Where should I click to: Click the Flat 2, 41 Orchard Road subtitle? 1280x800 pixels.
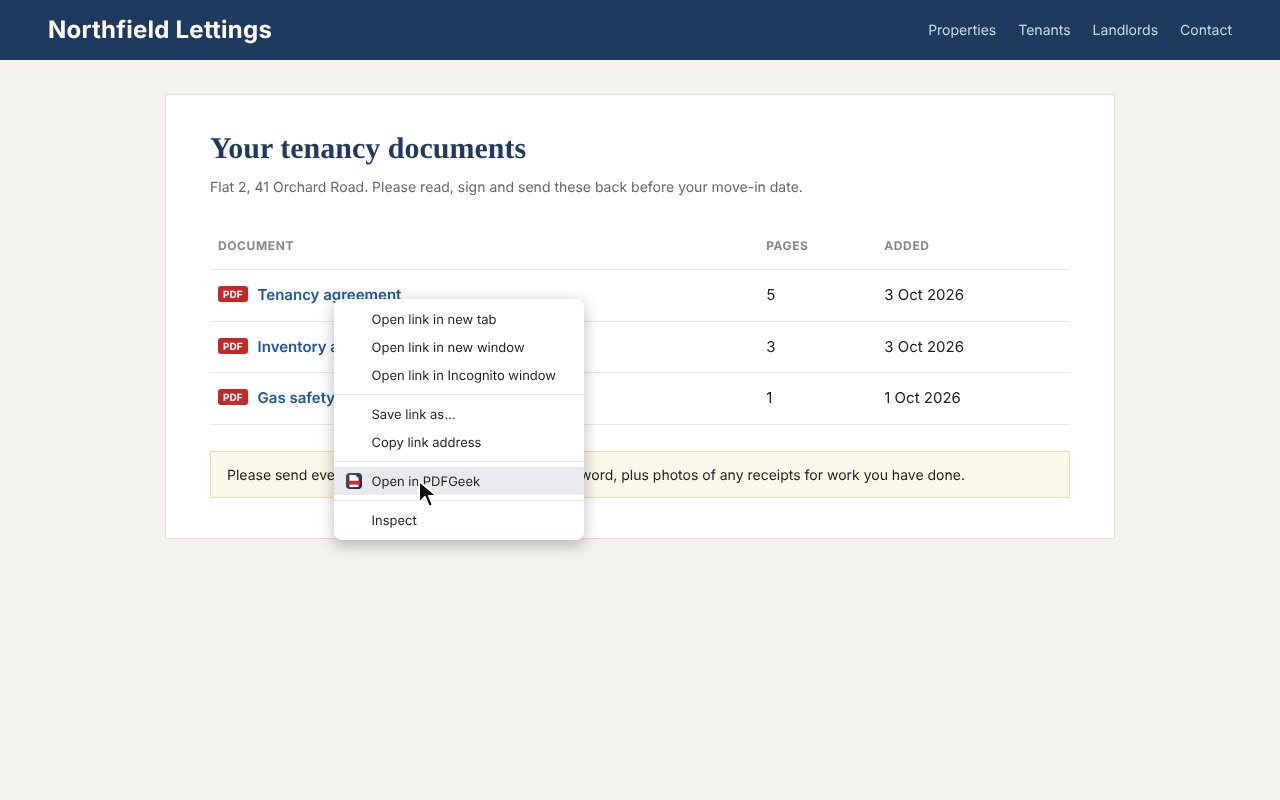tap(506, 187)
